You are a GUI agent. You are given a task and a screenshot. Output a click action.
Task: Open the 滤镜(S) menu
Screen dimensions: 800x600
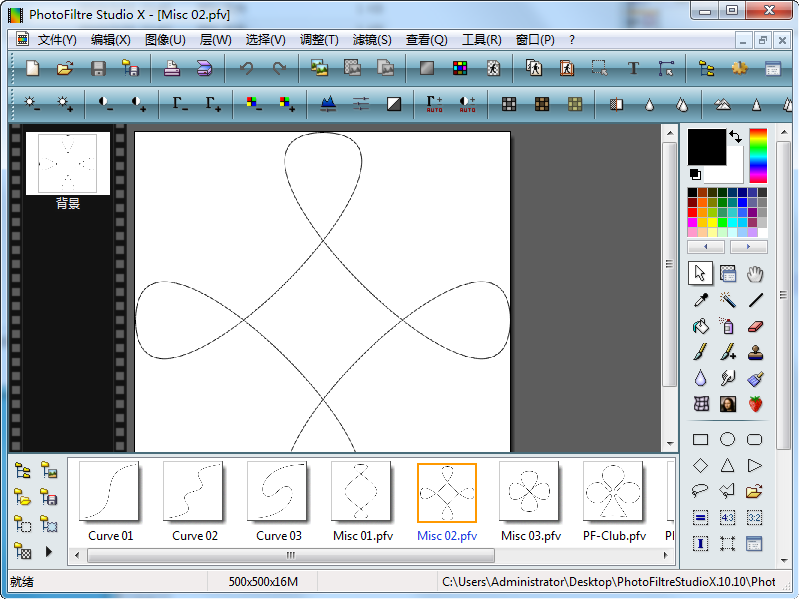pos(372,40)
